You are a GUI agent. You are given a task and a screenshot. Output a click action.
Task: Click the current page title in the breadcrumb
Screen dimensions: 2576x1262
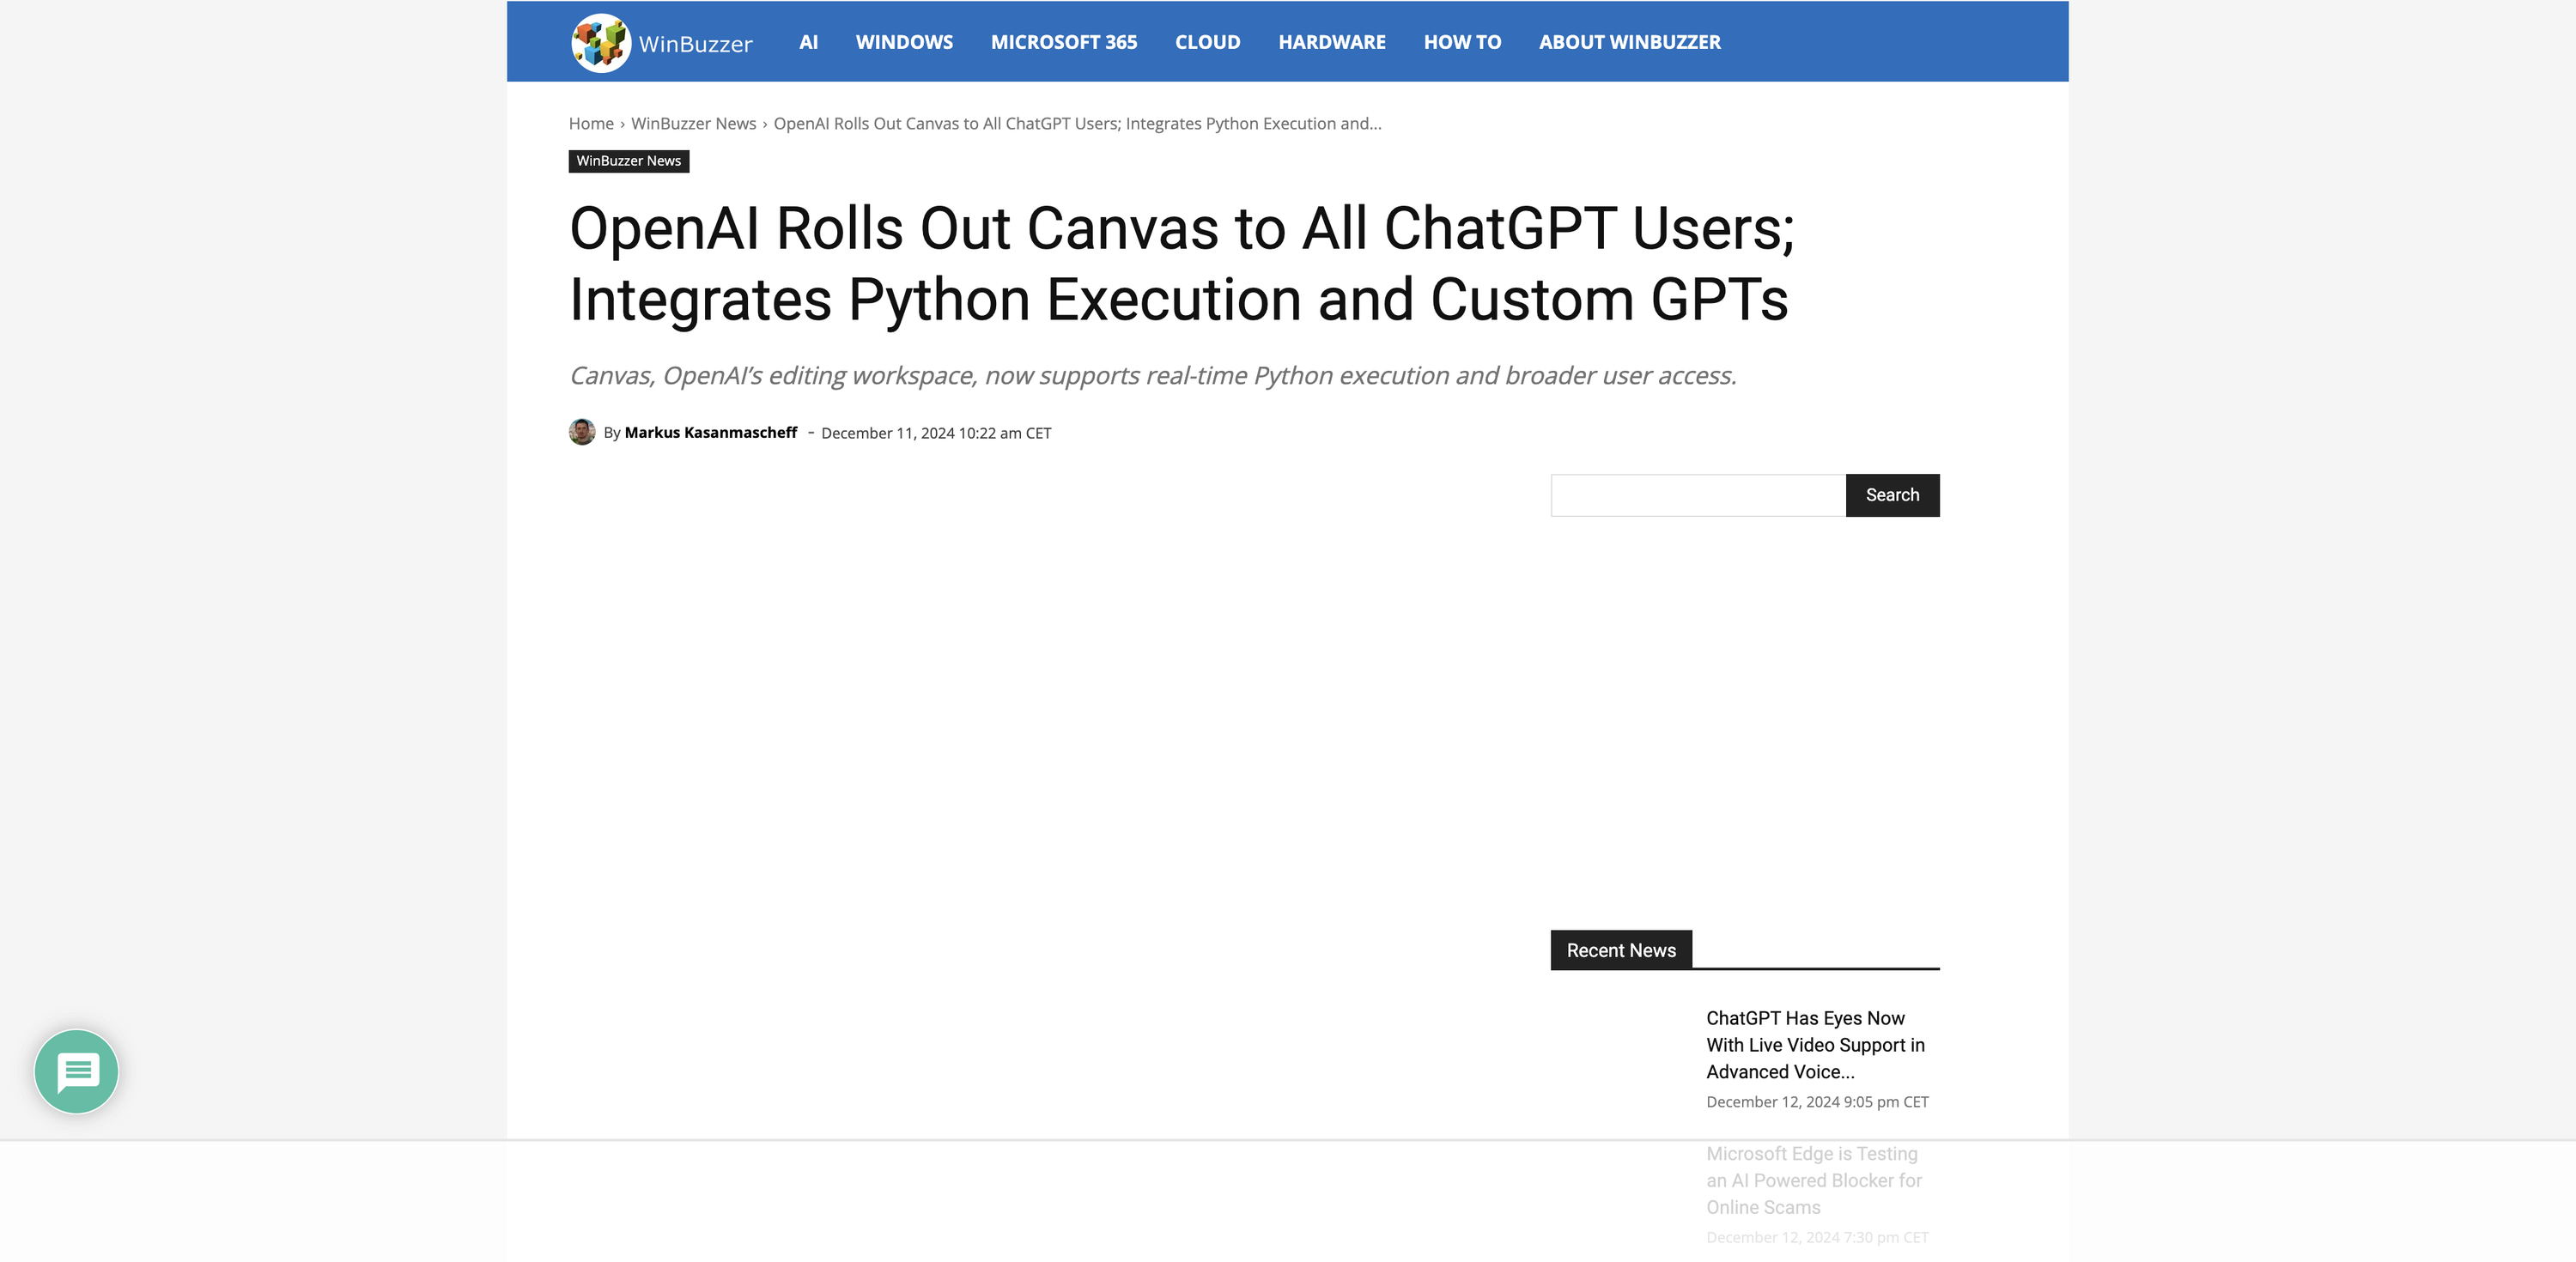[x=1077, y=124]
